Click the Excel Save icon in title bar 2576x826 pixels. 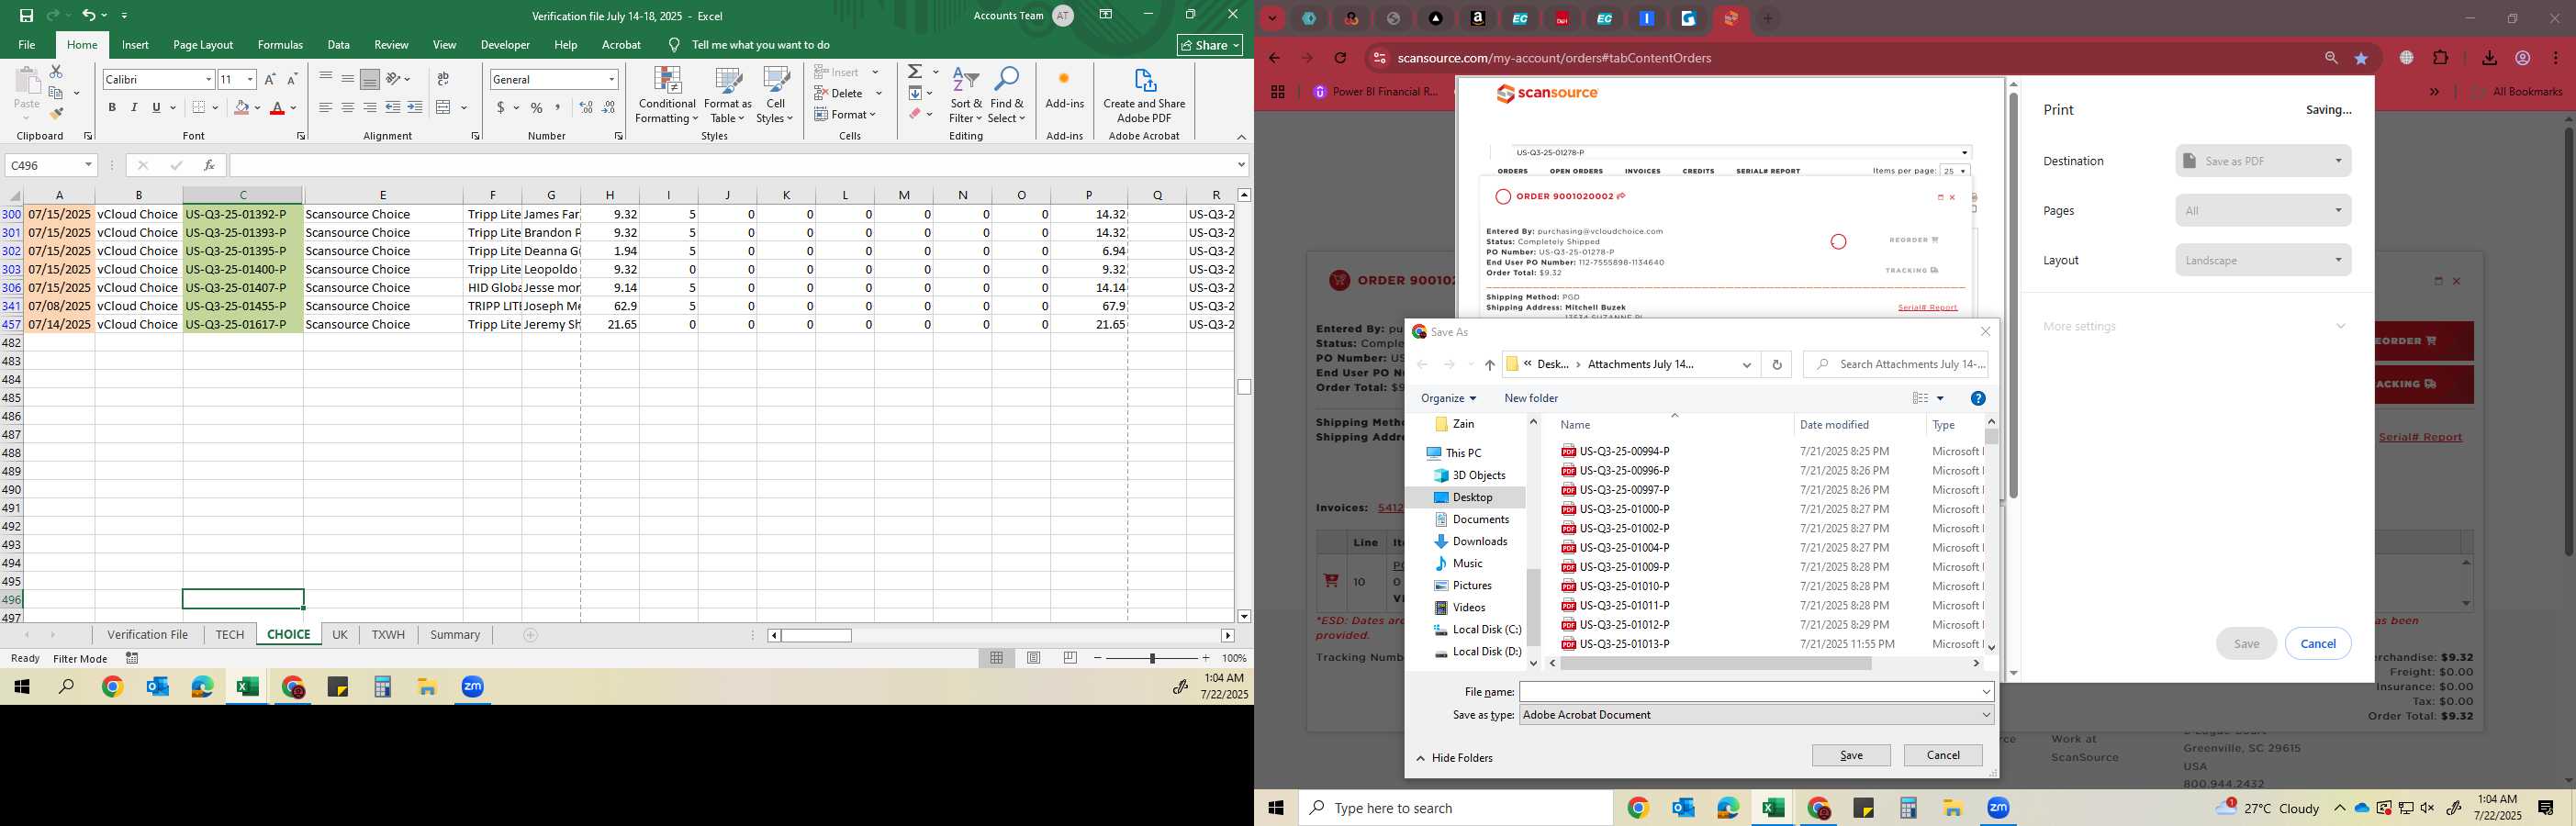(26, 16)
